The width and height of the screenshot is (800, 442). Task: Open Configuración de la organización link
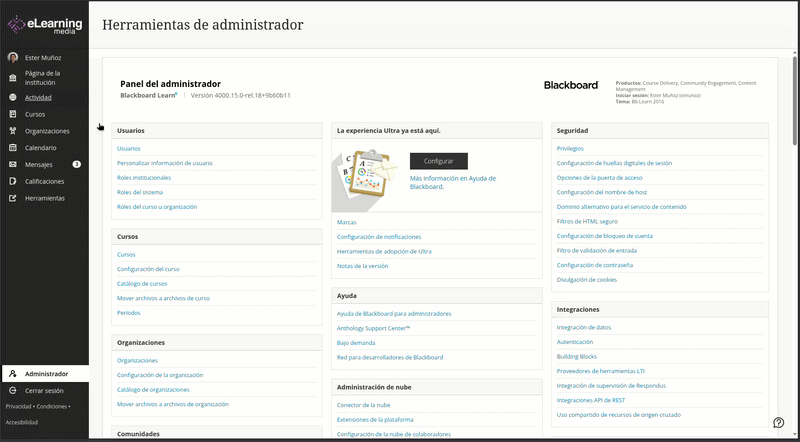160,375
